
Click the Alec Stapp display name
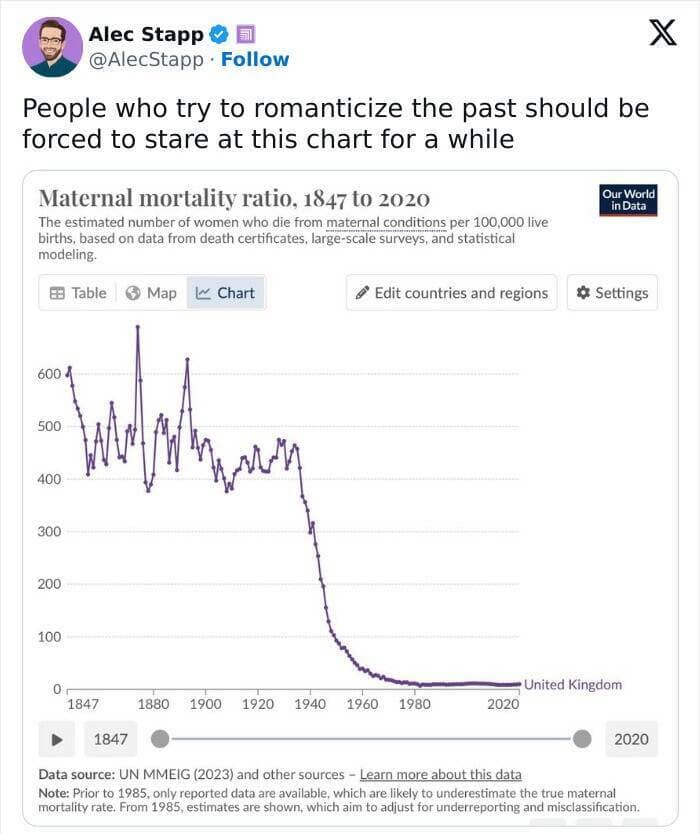point(146,34)
